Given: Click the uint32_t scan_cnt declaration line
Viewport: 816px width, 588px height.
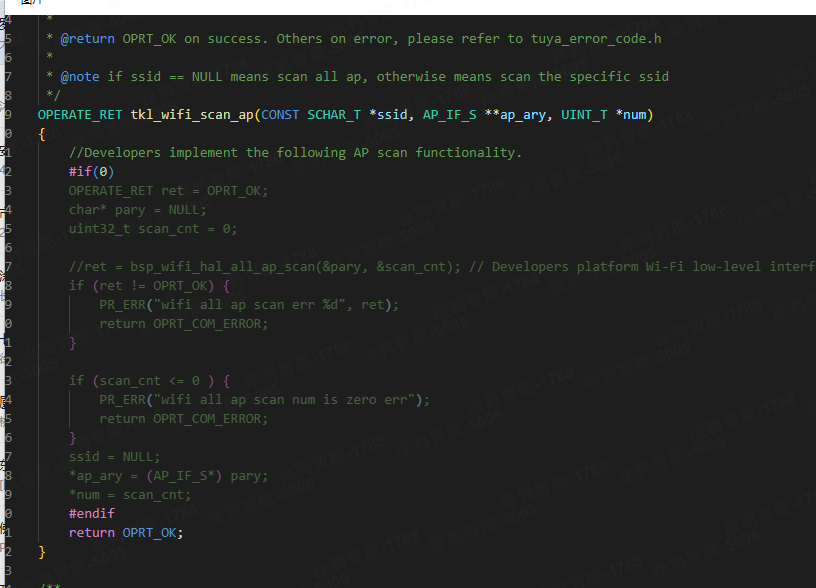Looking at the screenshot, I should pyautogui.click(x=152, y=229).
